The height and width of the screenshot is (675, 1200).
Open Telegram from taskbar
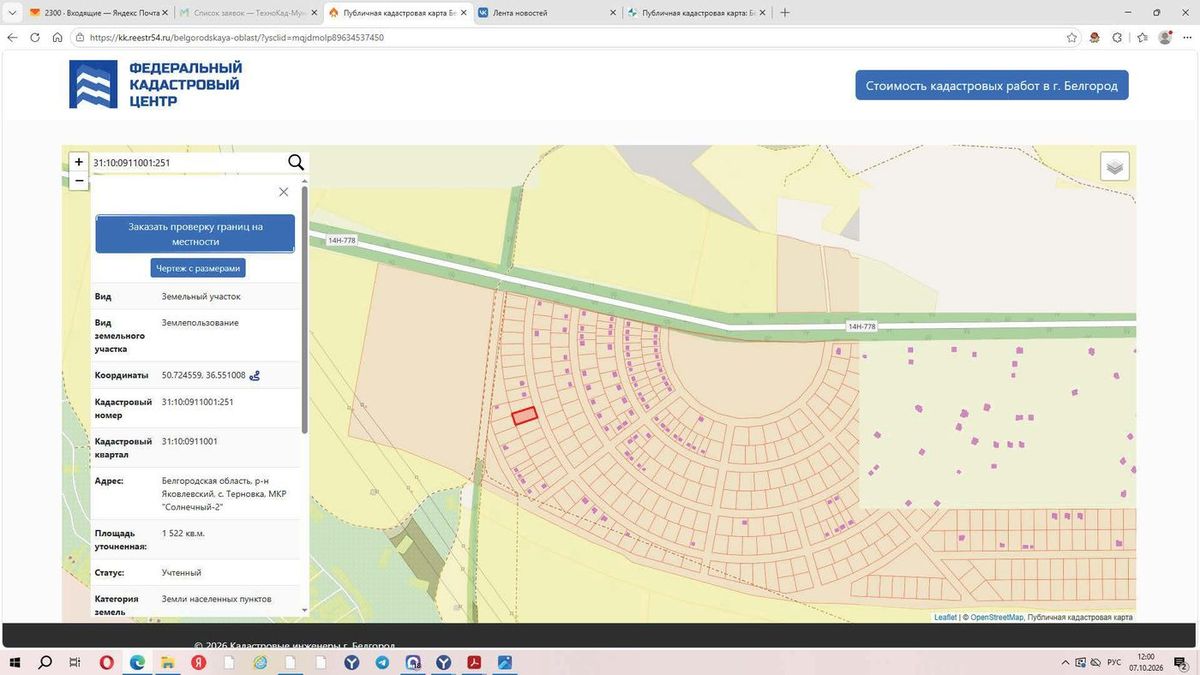coord(382,662)
